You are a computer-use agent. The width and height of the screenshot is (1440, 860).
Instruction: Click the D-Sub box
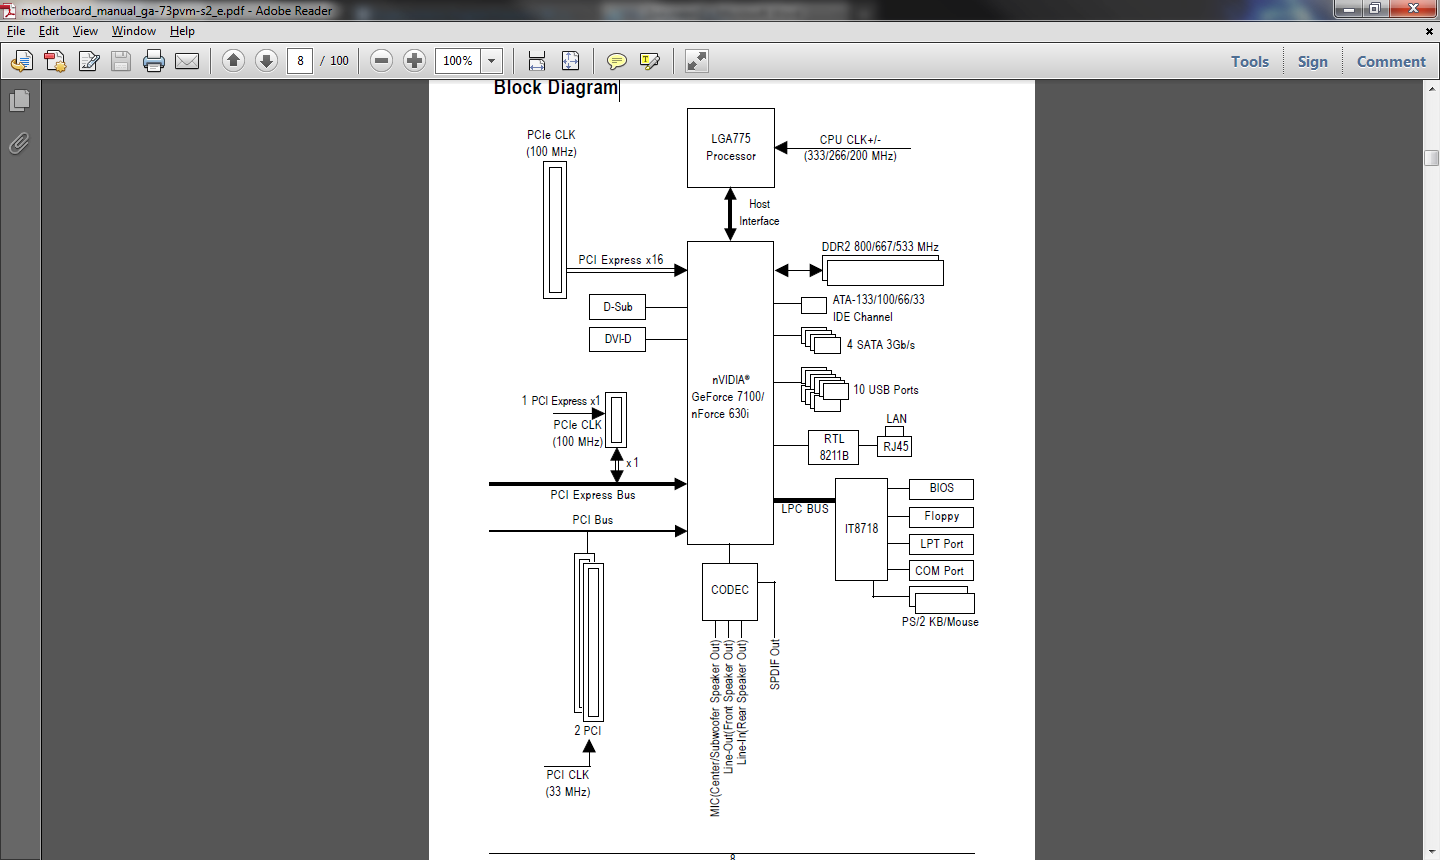618,307
